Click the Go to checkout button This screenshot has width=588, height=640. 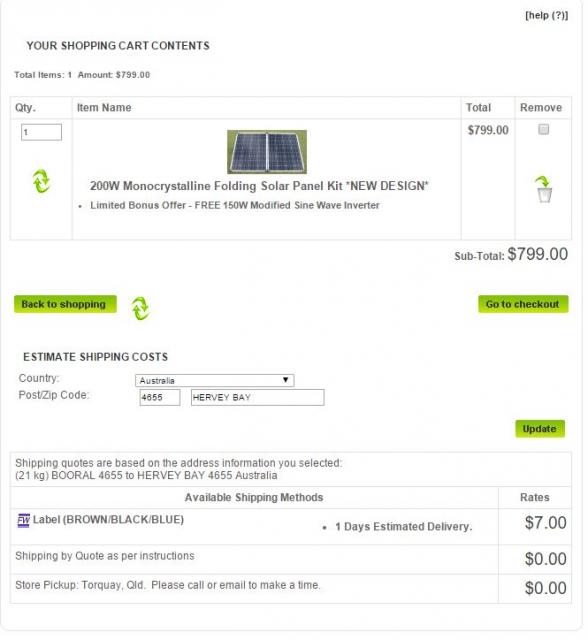pyautogui.click(x=523, y=304)
